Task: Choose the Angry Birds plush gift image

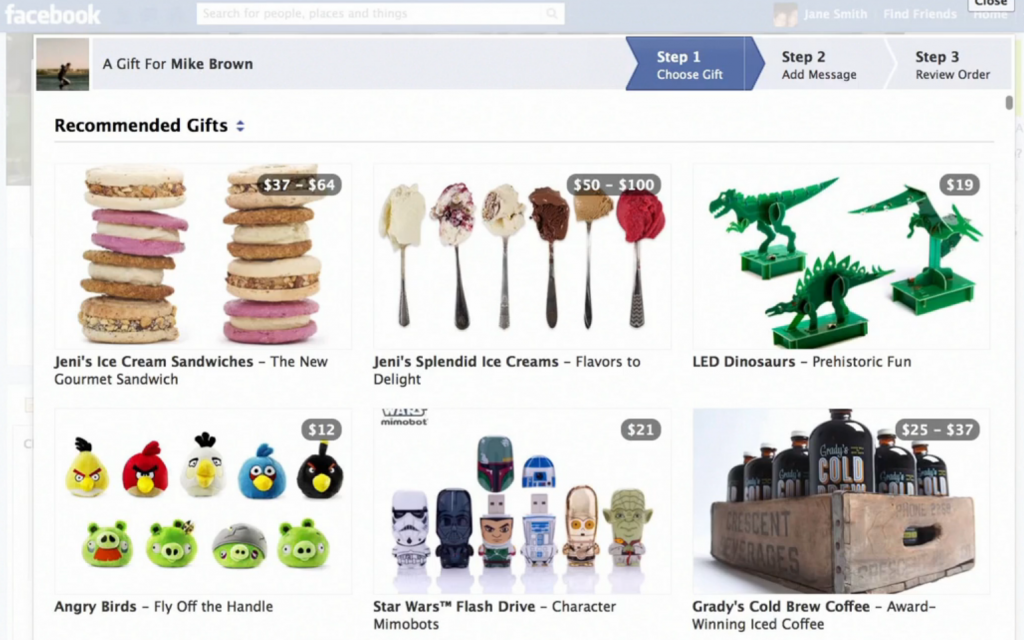Action: tap(203, 501)
